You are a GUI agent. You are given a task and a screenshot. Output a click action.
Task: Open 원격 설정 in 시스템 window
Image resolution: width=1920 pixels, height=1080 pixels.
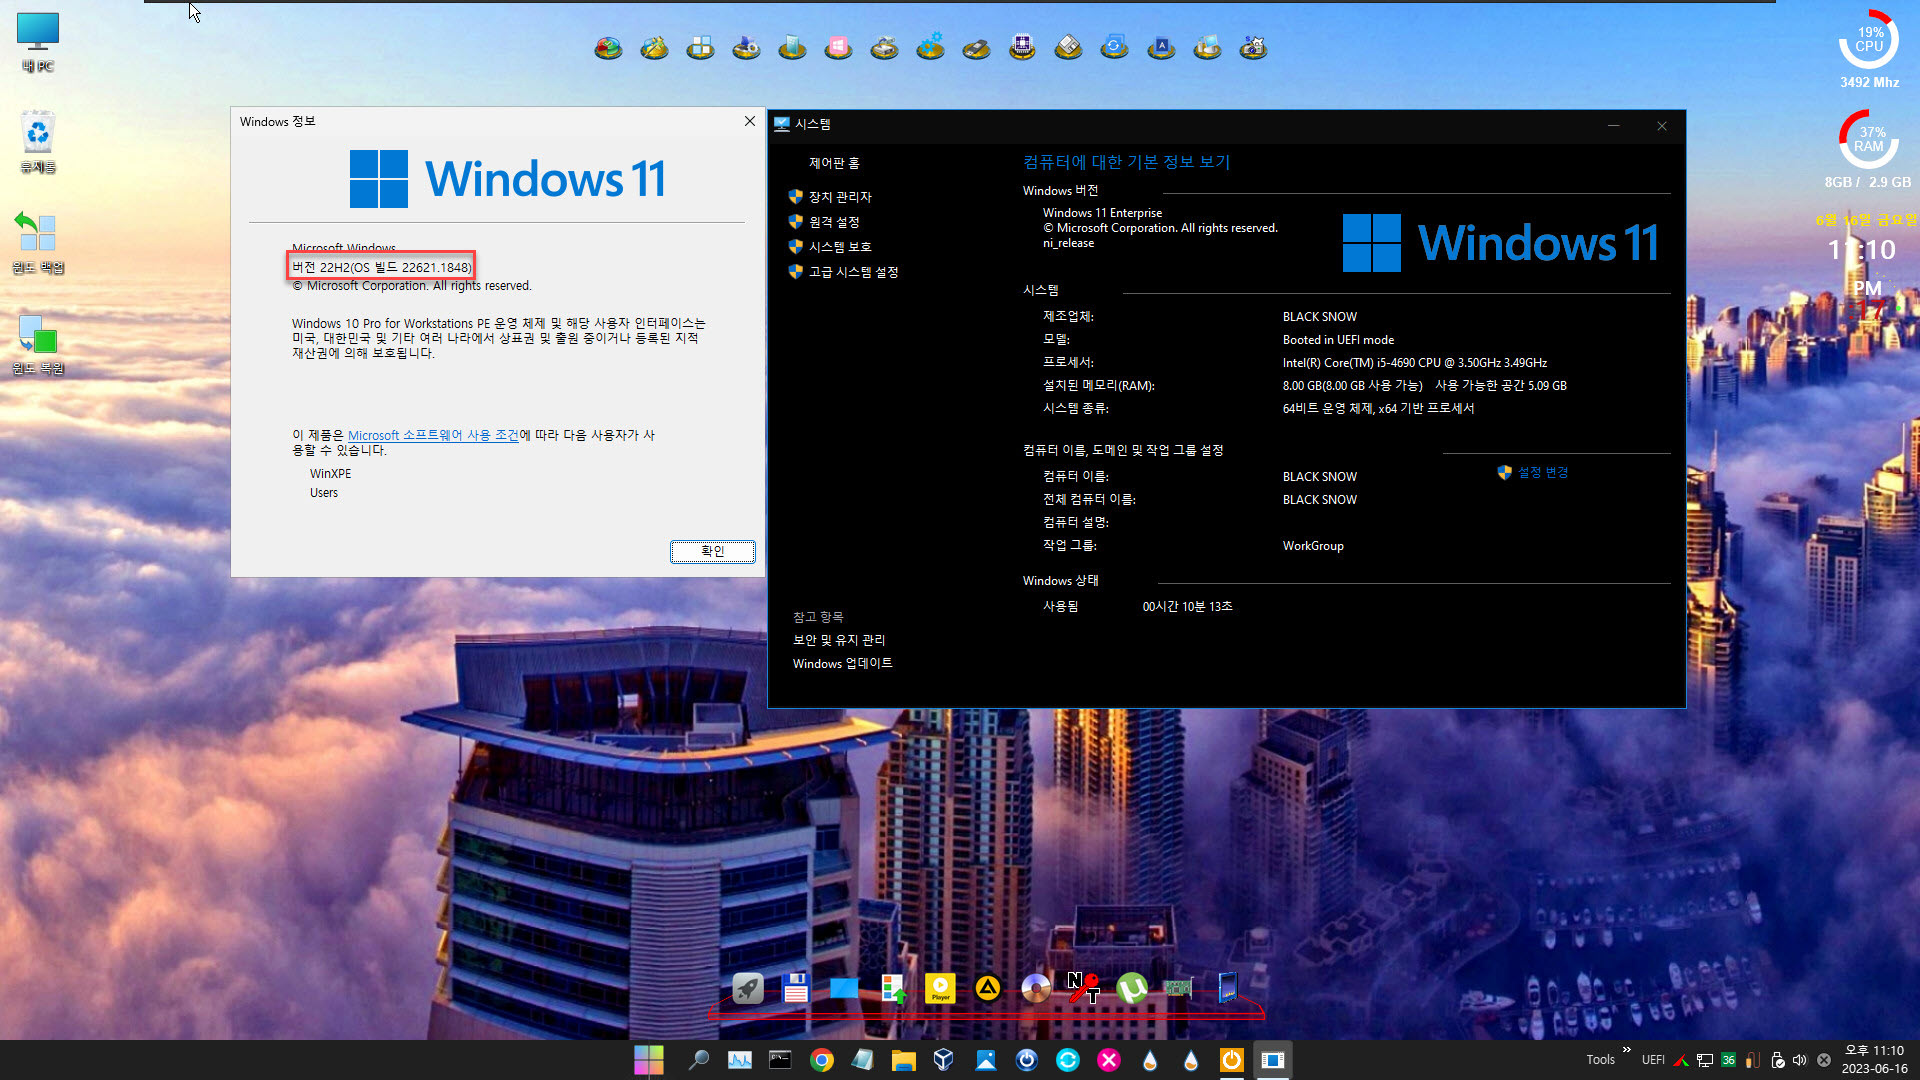coord(834,222)
